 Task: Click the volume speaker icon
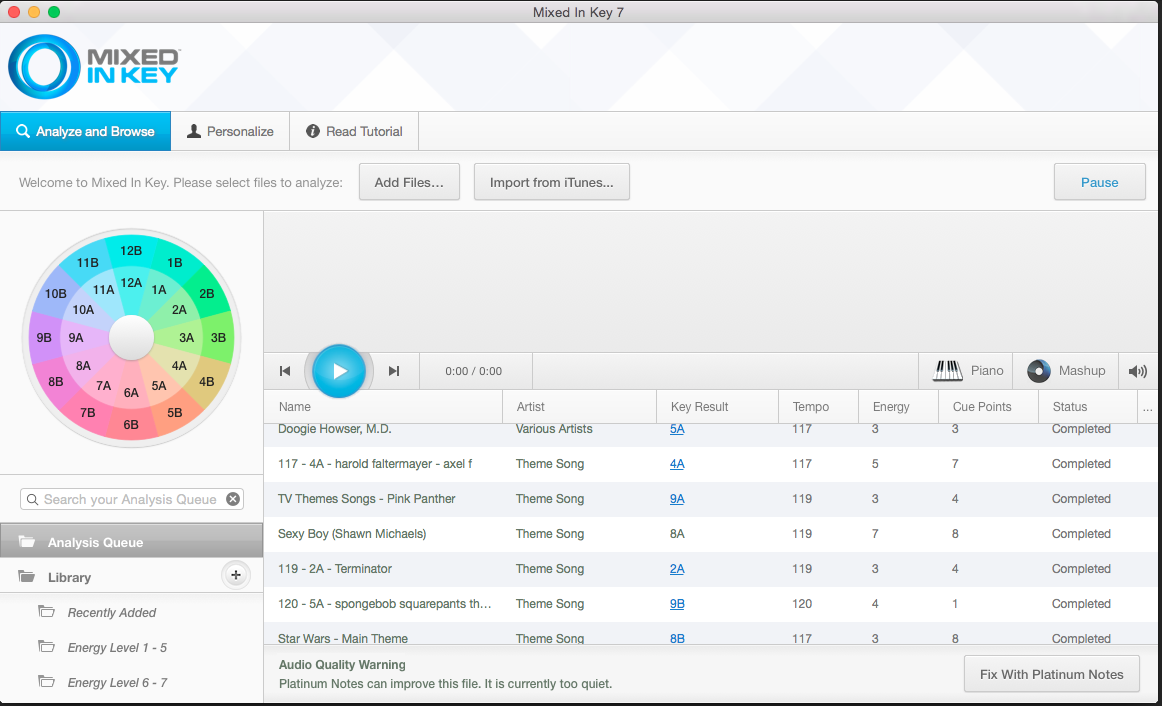pyautogui.click(x=1138, y=371)
